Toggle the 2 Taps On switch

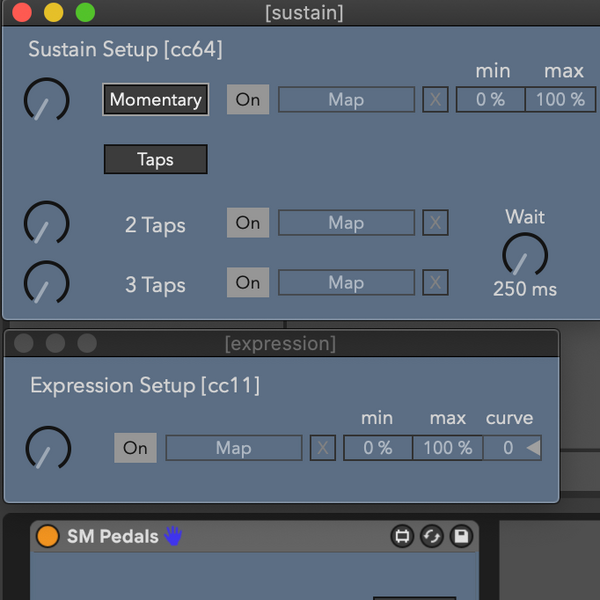(248, 223)
